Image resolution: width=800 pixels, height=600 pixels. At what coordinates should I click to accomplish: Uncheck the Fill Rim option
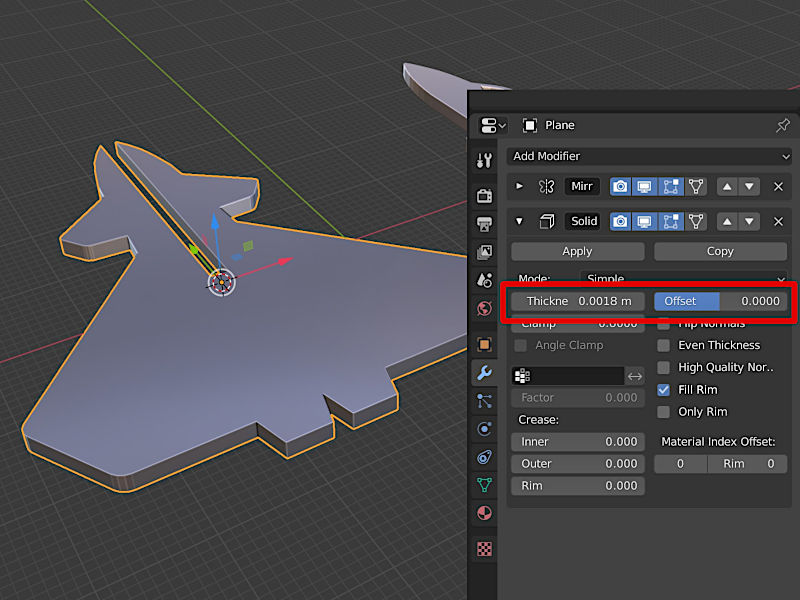point(663,390)
